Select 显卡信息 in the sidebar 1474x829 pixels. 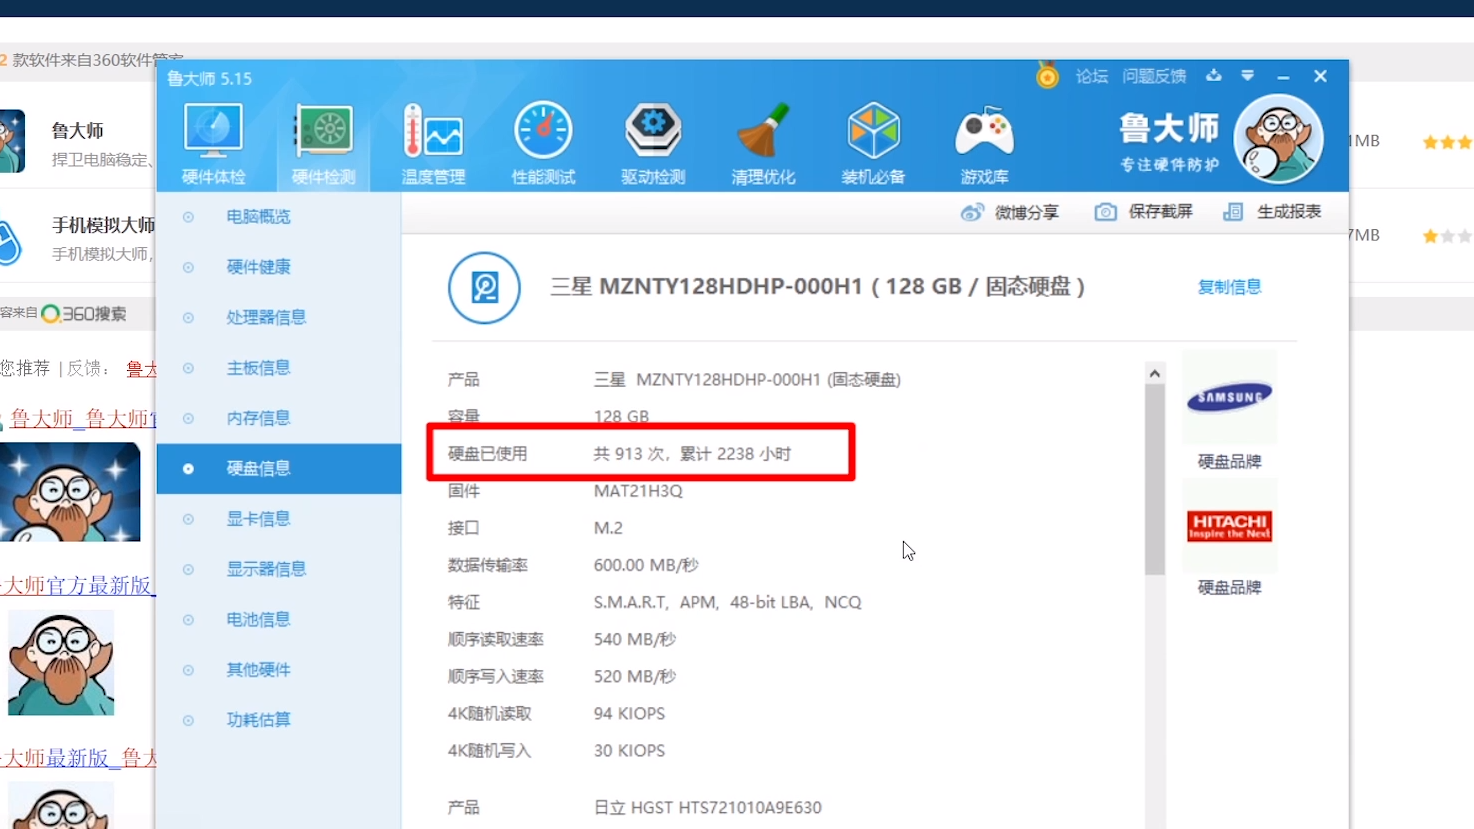(x=279, y=519)
